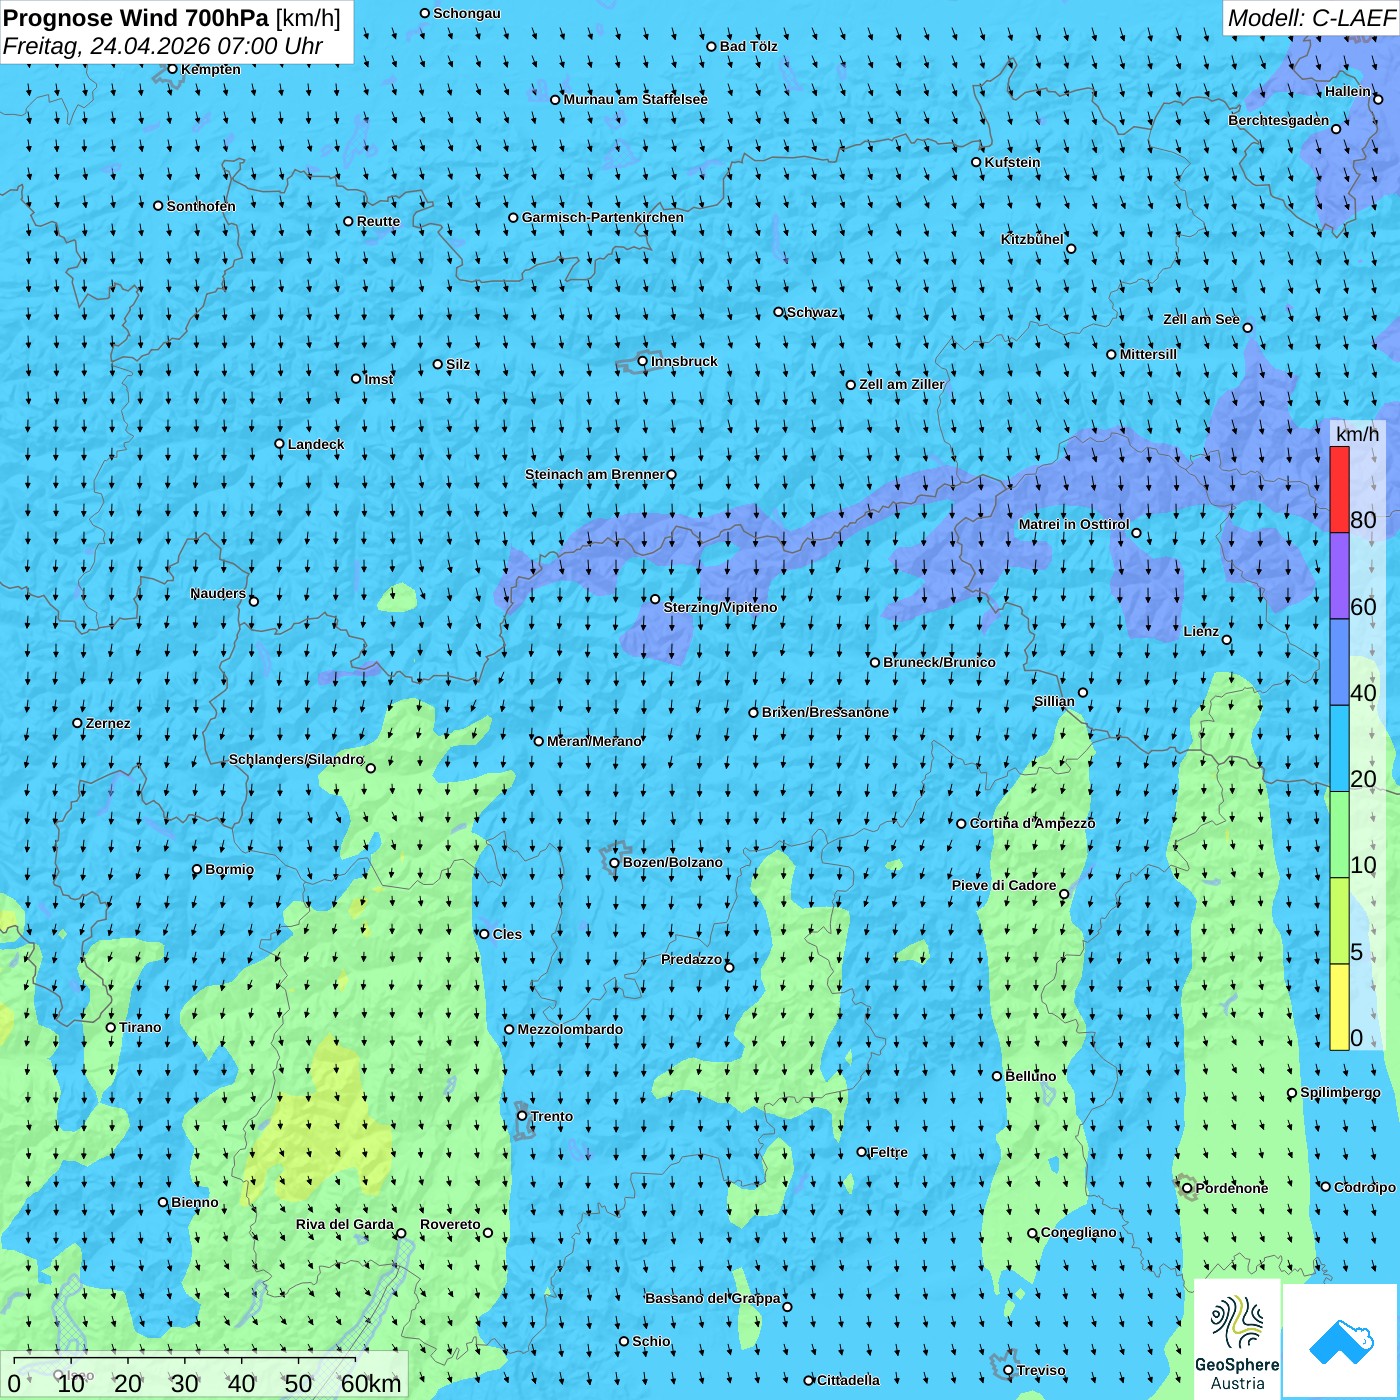Viewport: 1400px width, 1400px height.
Task: Click the 'Freitag, 24.04.2026 07:00 Uhr' date text
Action: click(163, 46)
